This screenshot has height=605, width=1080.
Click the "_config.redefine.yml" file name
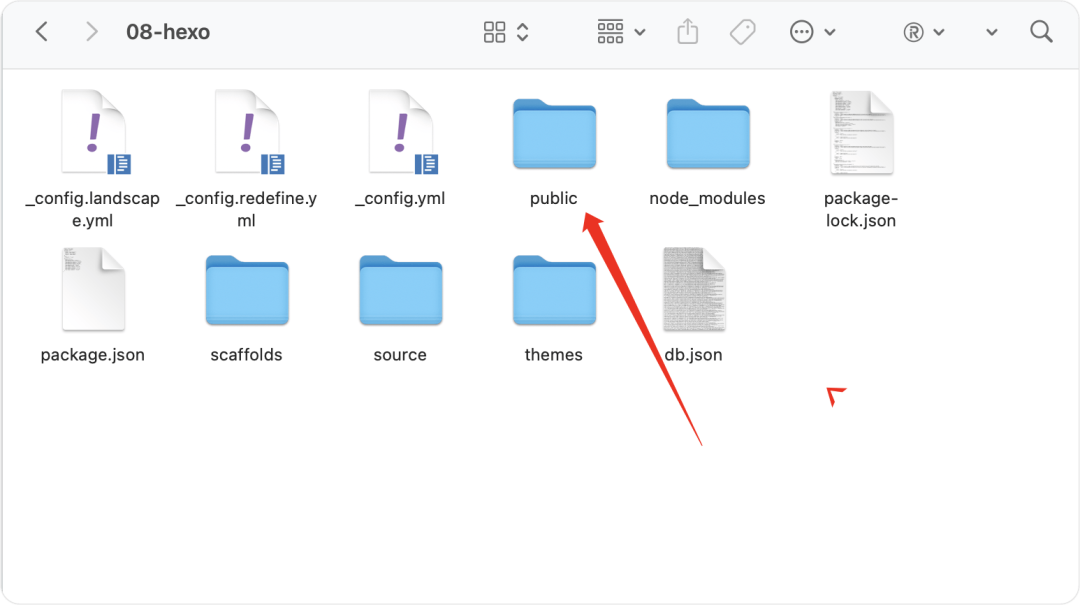(x=247, y=209)
